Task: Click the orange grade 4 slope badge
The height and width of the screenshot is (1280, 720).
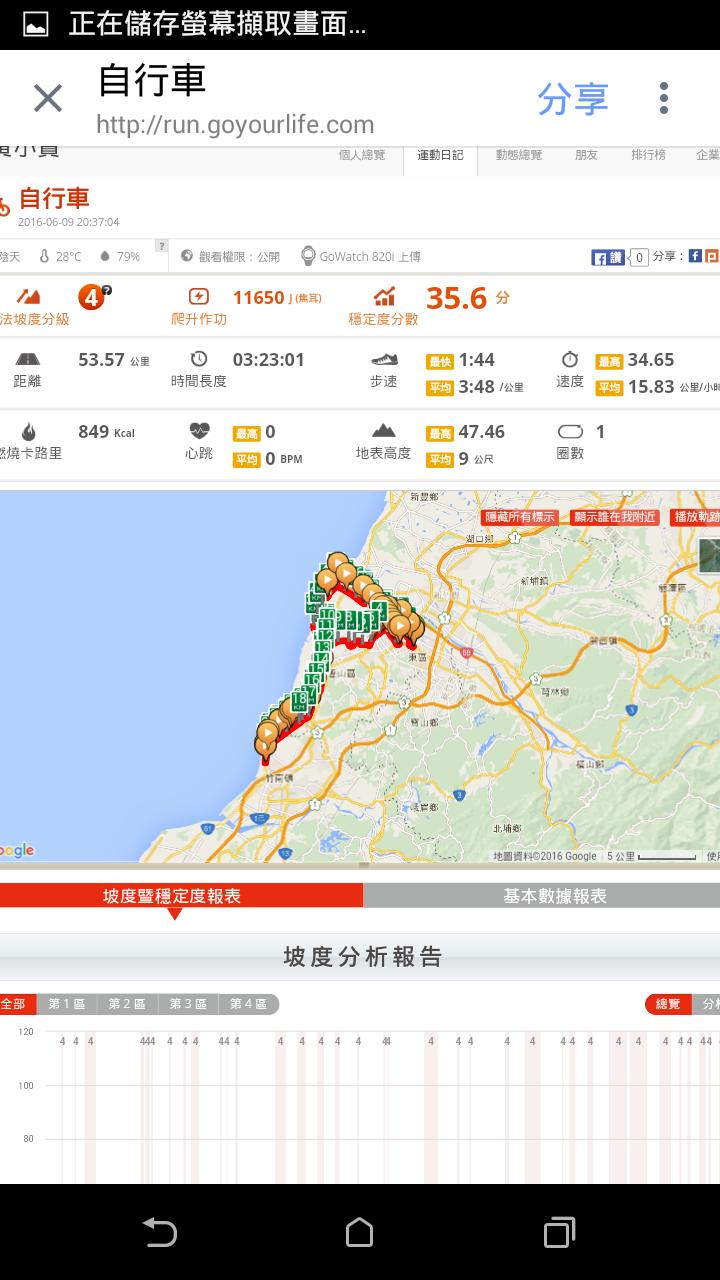Action: pos(91,297)
